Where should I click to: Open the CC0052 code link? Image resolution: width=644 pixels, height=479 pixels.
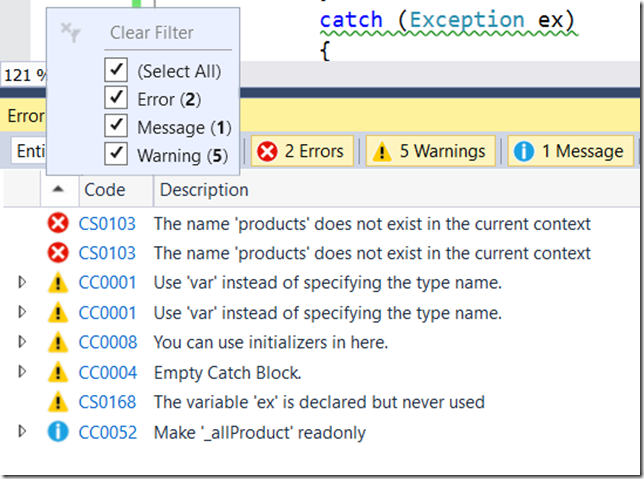point(108,433)
